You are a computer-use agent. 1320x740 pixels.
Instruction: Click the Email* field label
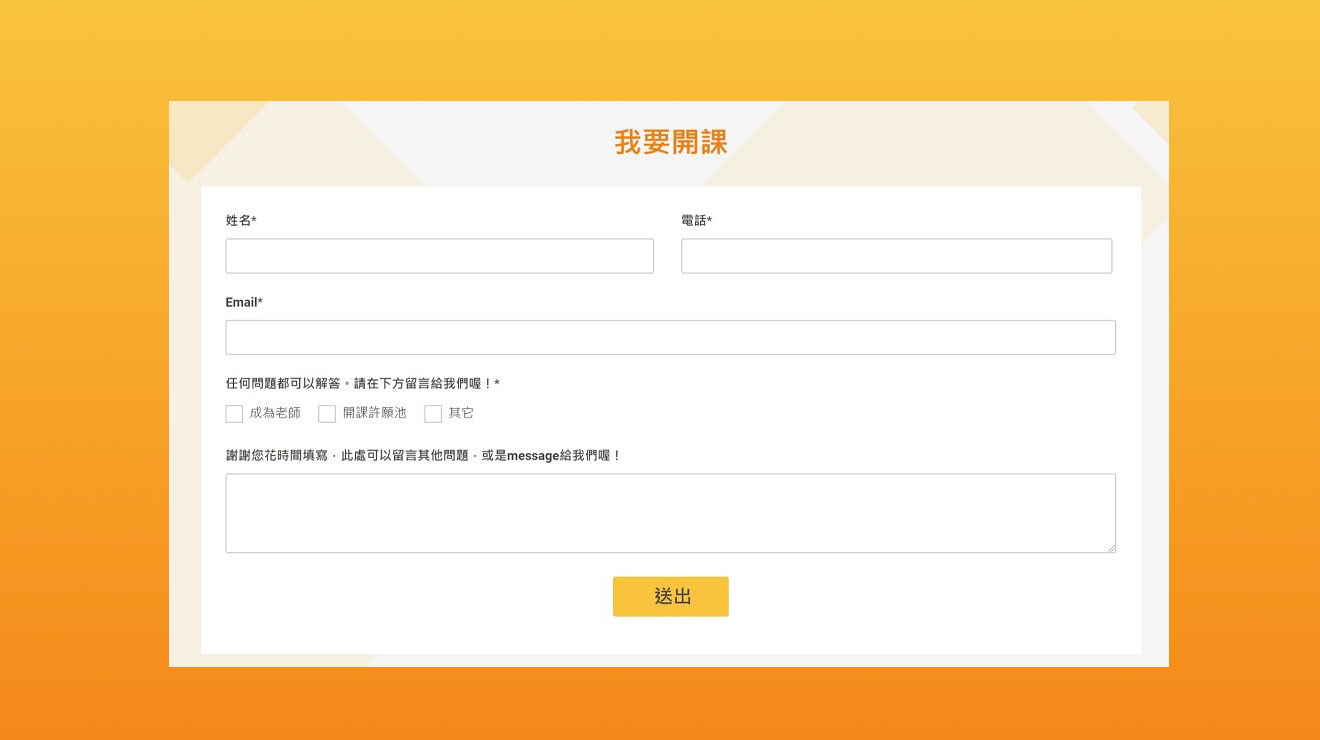point(243,303)
